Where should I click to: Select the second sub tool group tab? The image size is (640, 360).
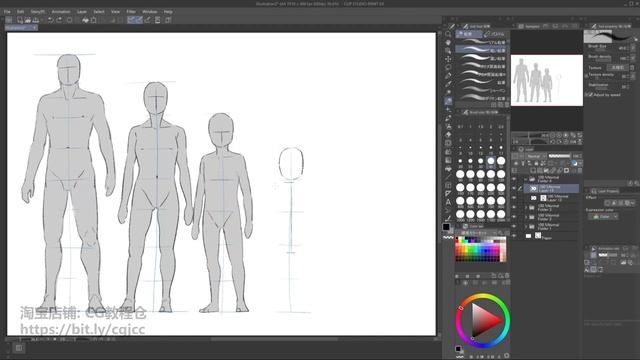(x=495, y=34)
